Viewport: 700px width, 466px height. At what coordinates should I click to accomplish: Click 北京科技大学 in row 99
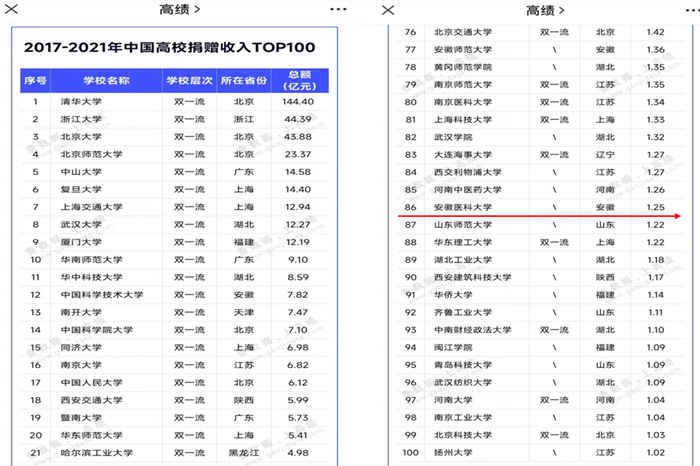click(x=463, y=435)
